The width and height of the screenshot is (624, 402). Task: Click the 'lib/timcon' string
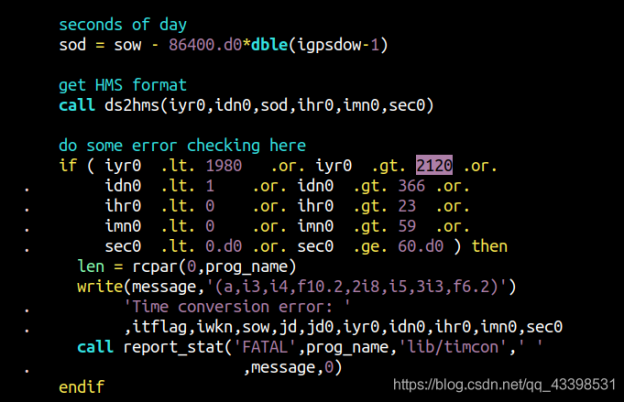(x=448, y=347)
